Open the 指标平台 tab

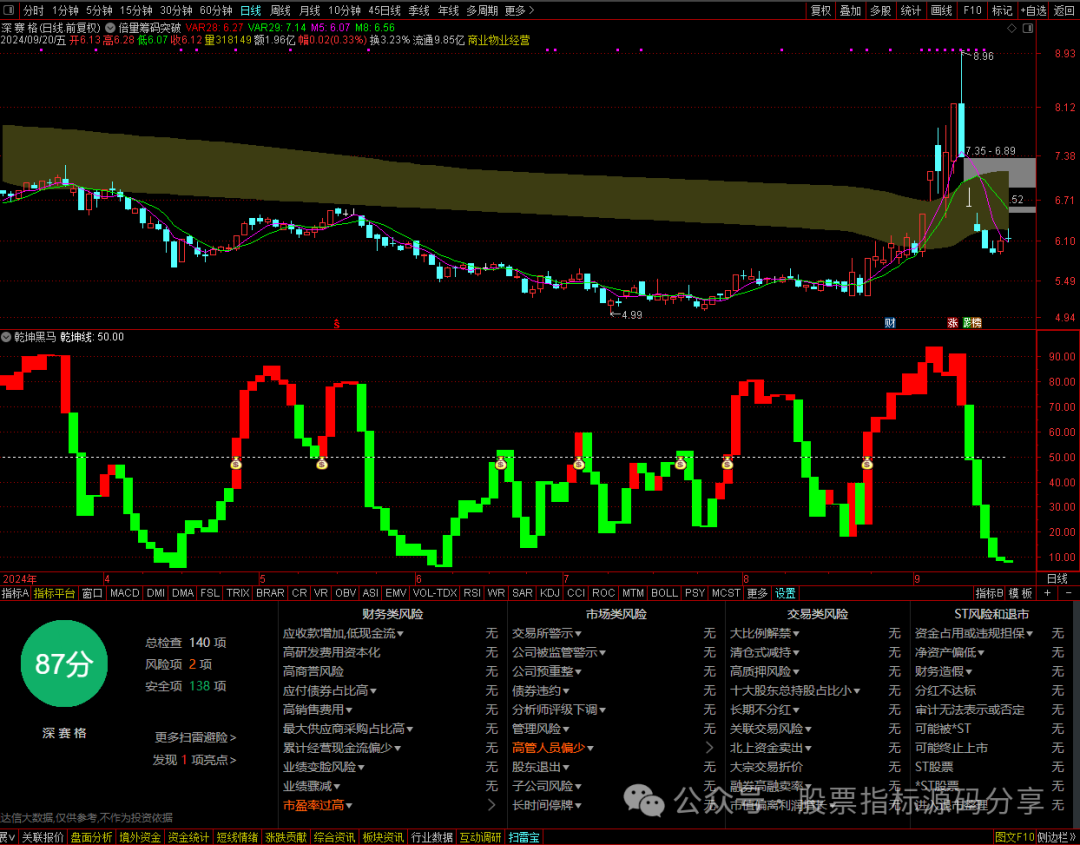point(54,593)
